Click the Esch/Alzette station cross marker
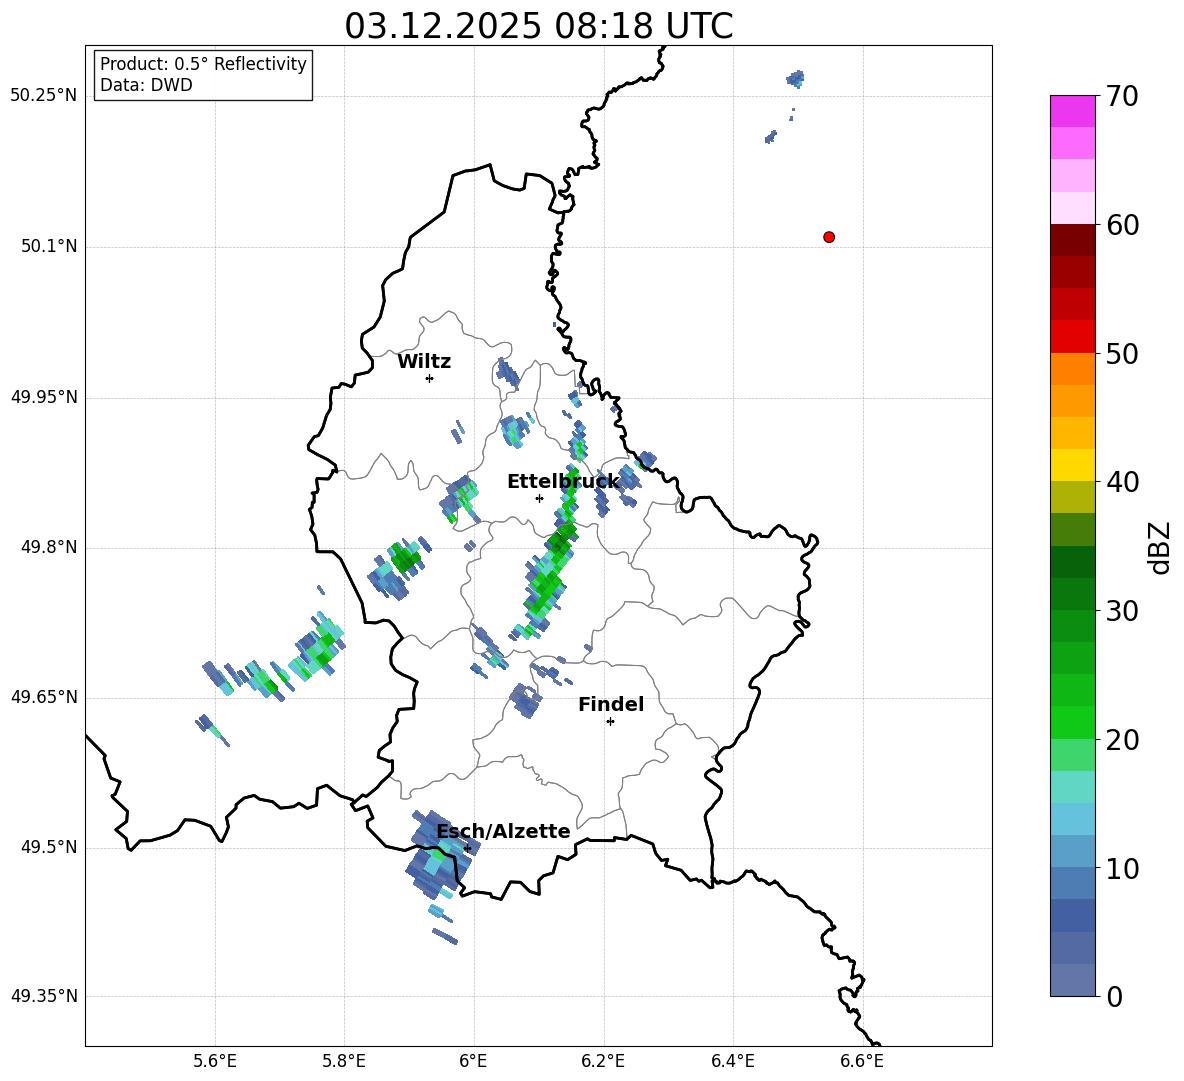 [467, 848]
